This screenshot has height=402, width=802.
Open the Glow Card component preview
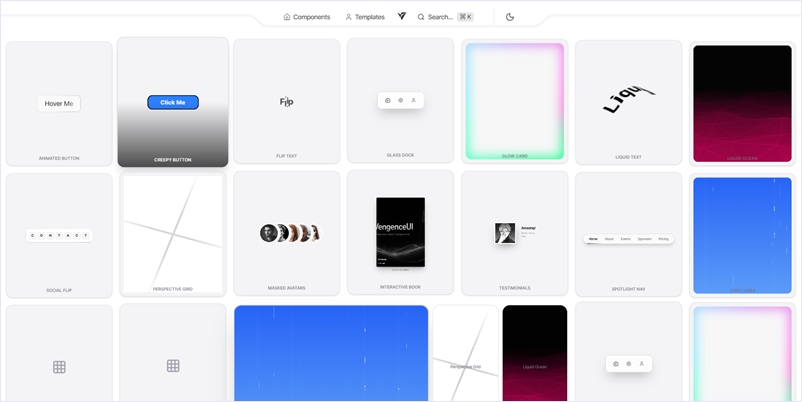coord(515,100)
